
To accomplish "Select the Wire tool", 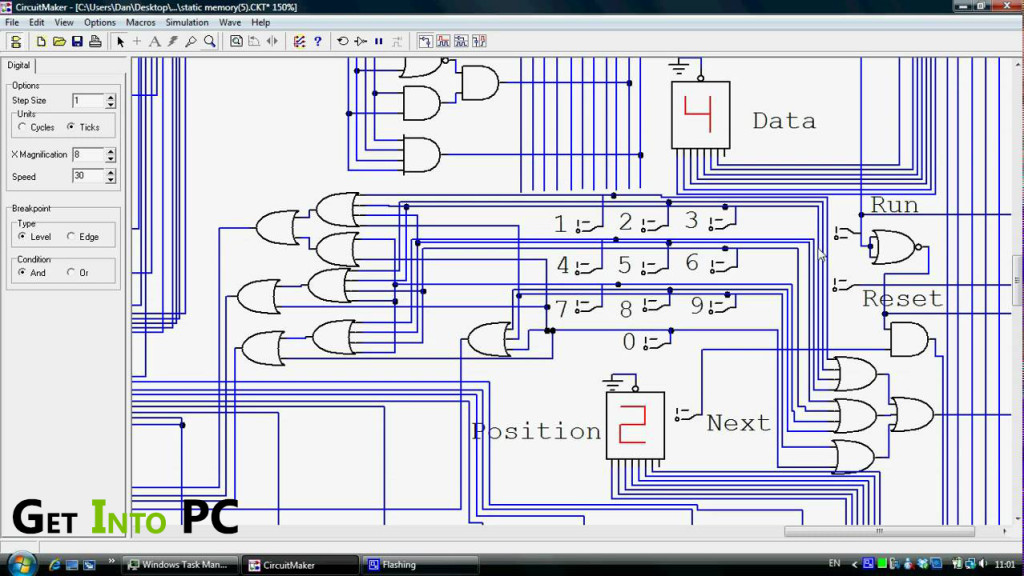I will pyautogui.click(x=137, y=42).
